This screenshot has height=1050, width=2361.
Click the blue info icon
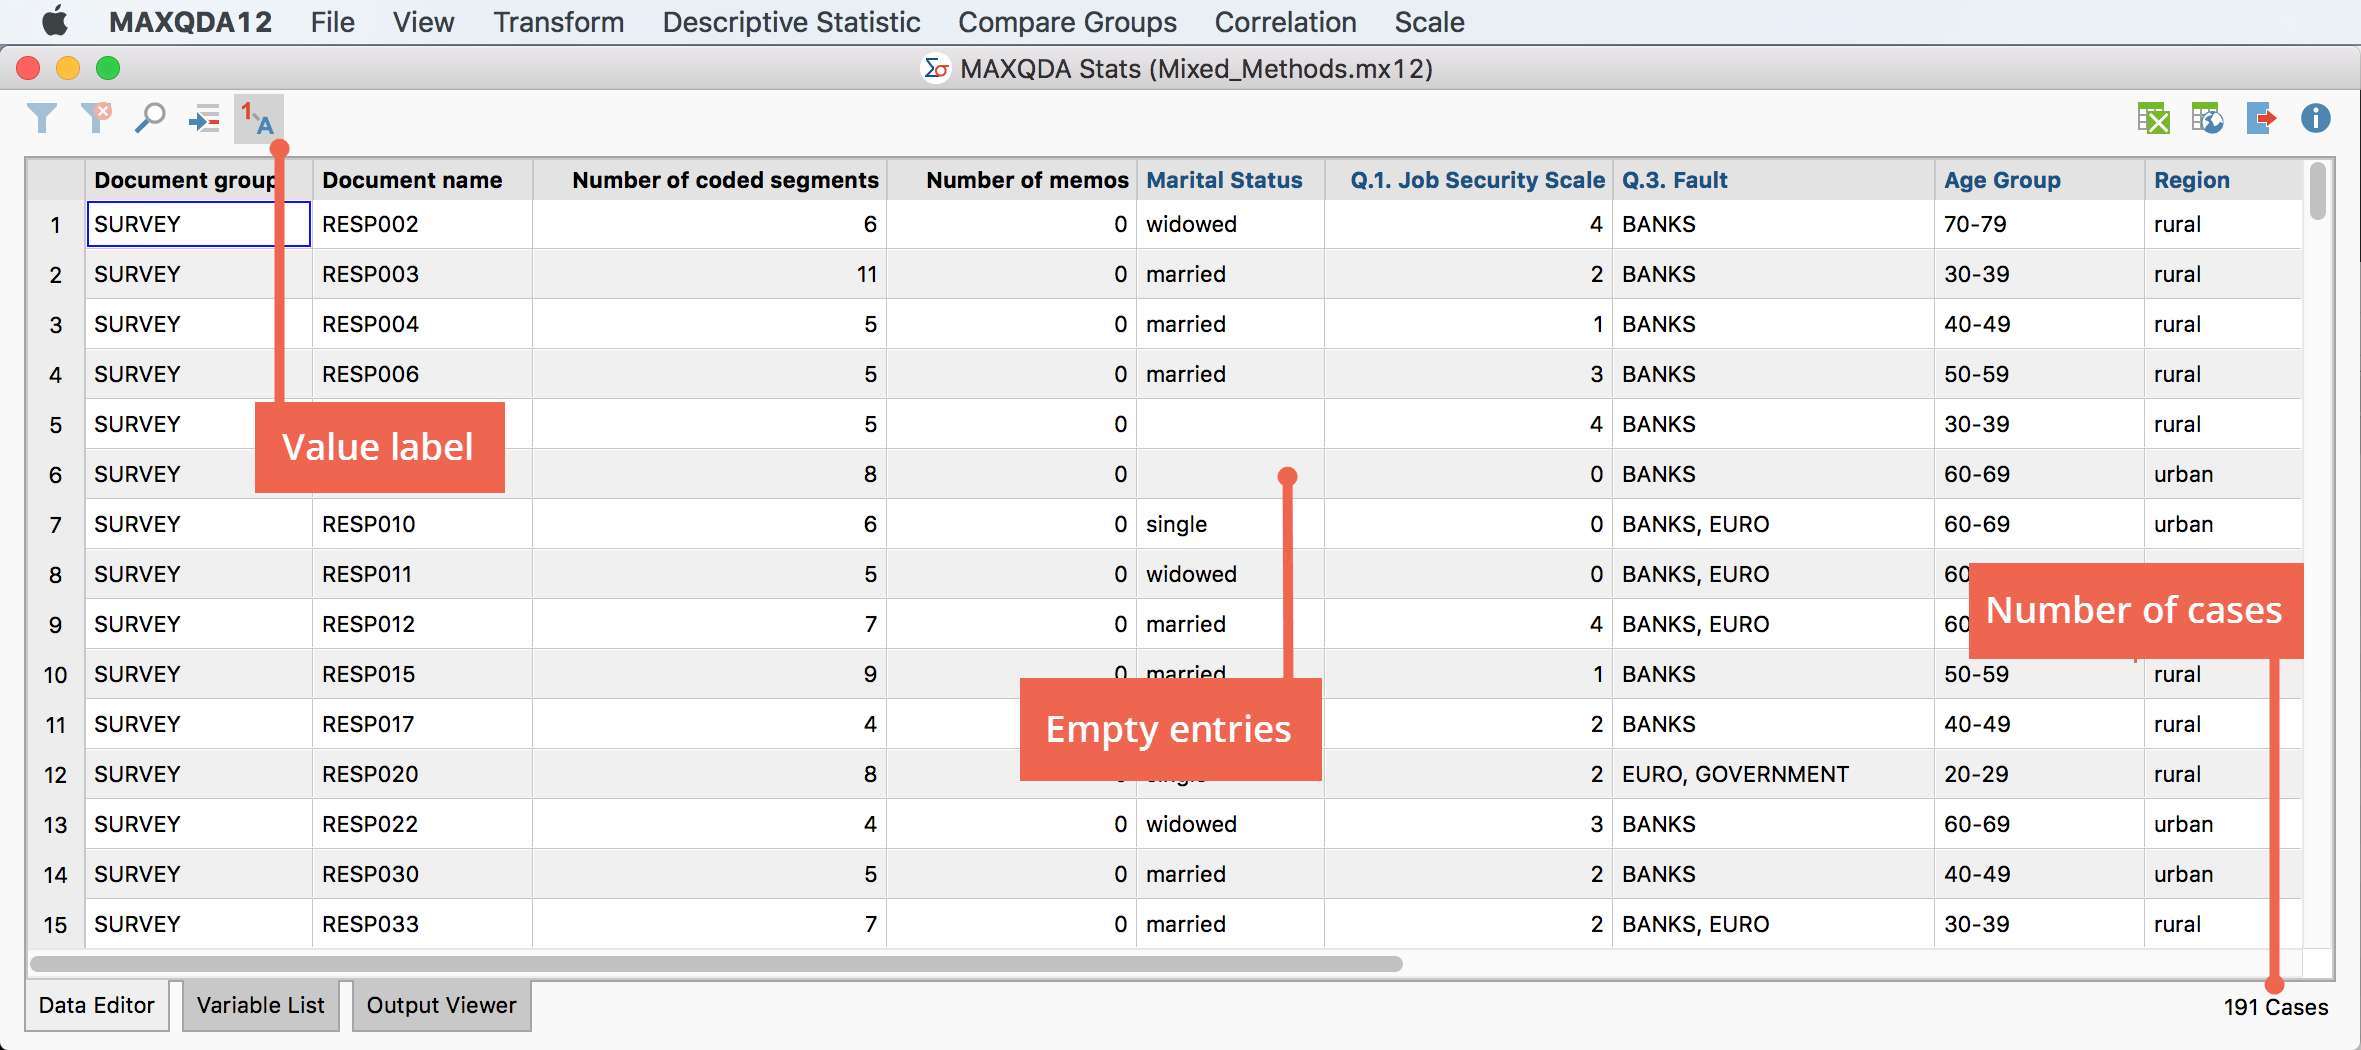(2315, 119)
